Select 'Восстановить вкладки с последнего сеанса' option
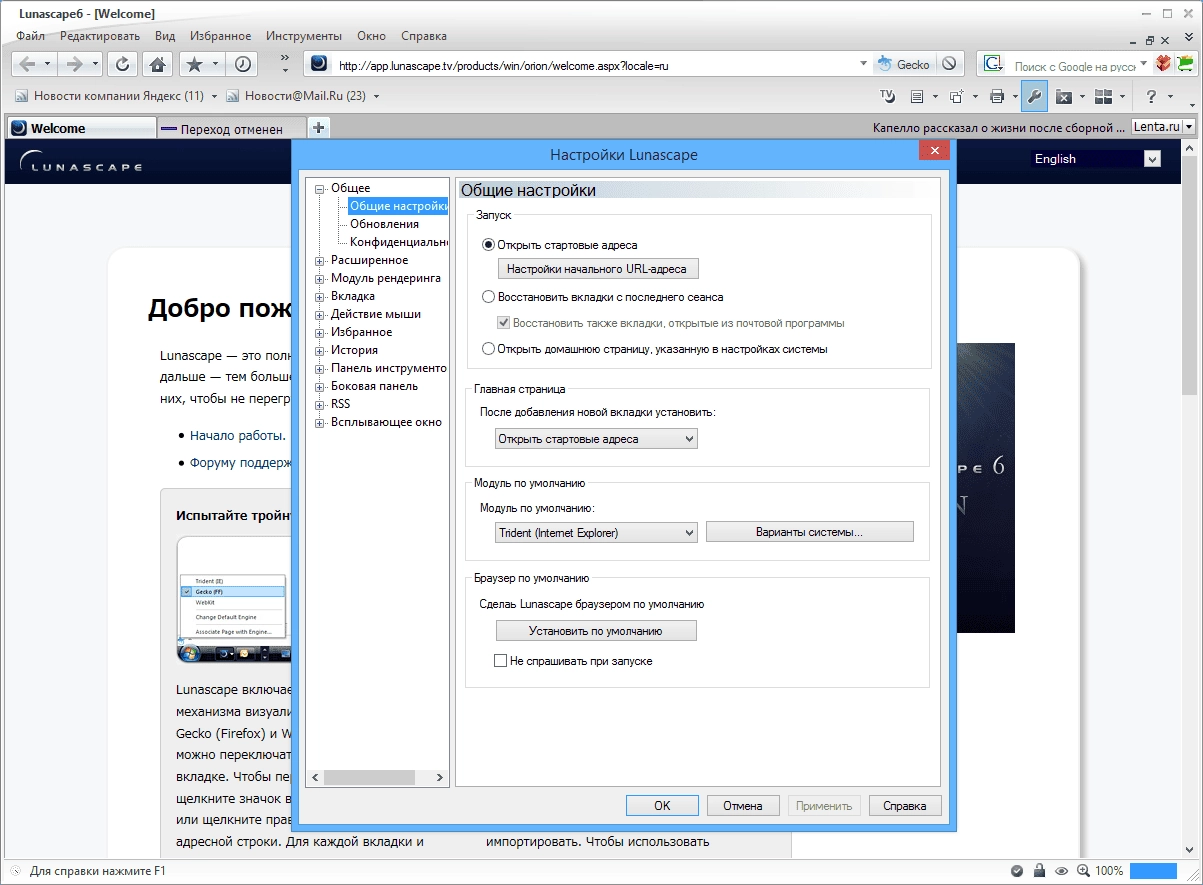1203x885 pixels. [x=488, y=297]
